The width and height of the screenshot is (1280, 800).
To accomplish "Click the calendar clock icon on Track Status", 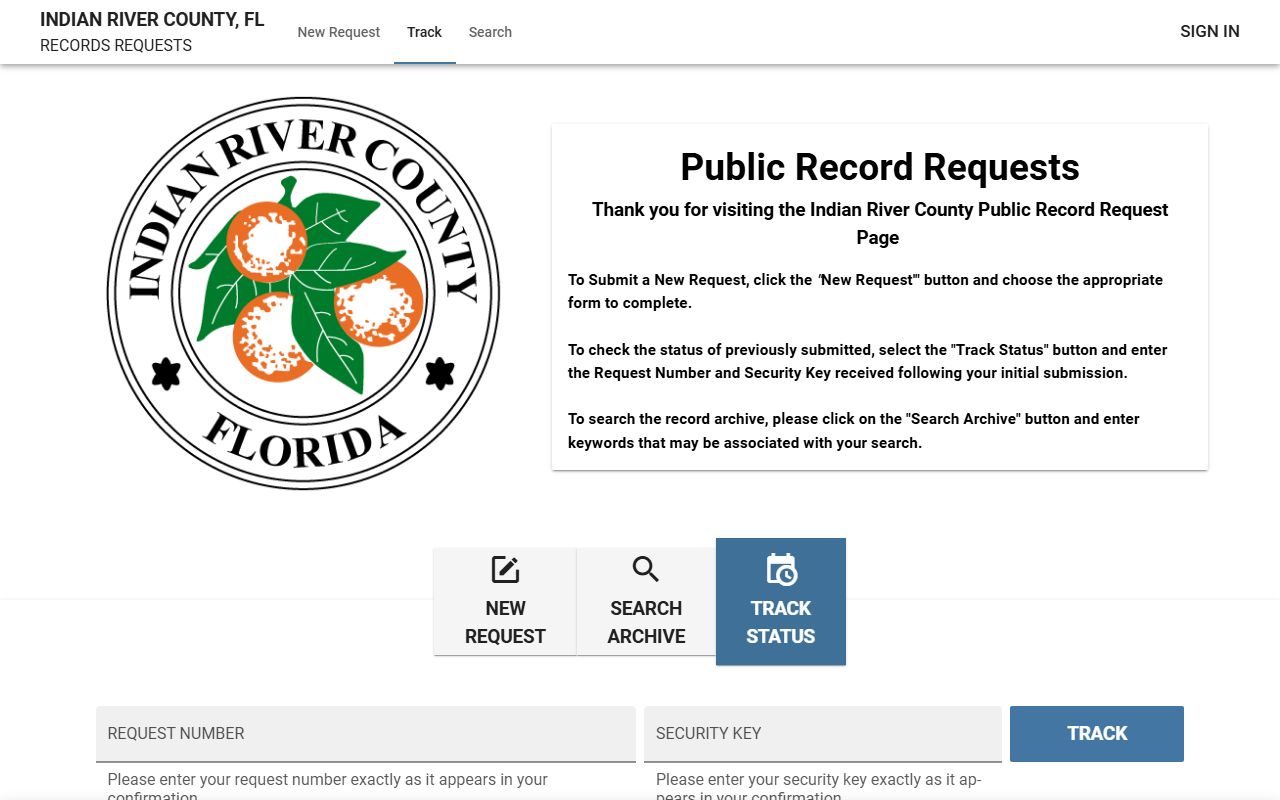I will [781, 570].
